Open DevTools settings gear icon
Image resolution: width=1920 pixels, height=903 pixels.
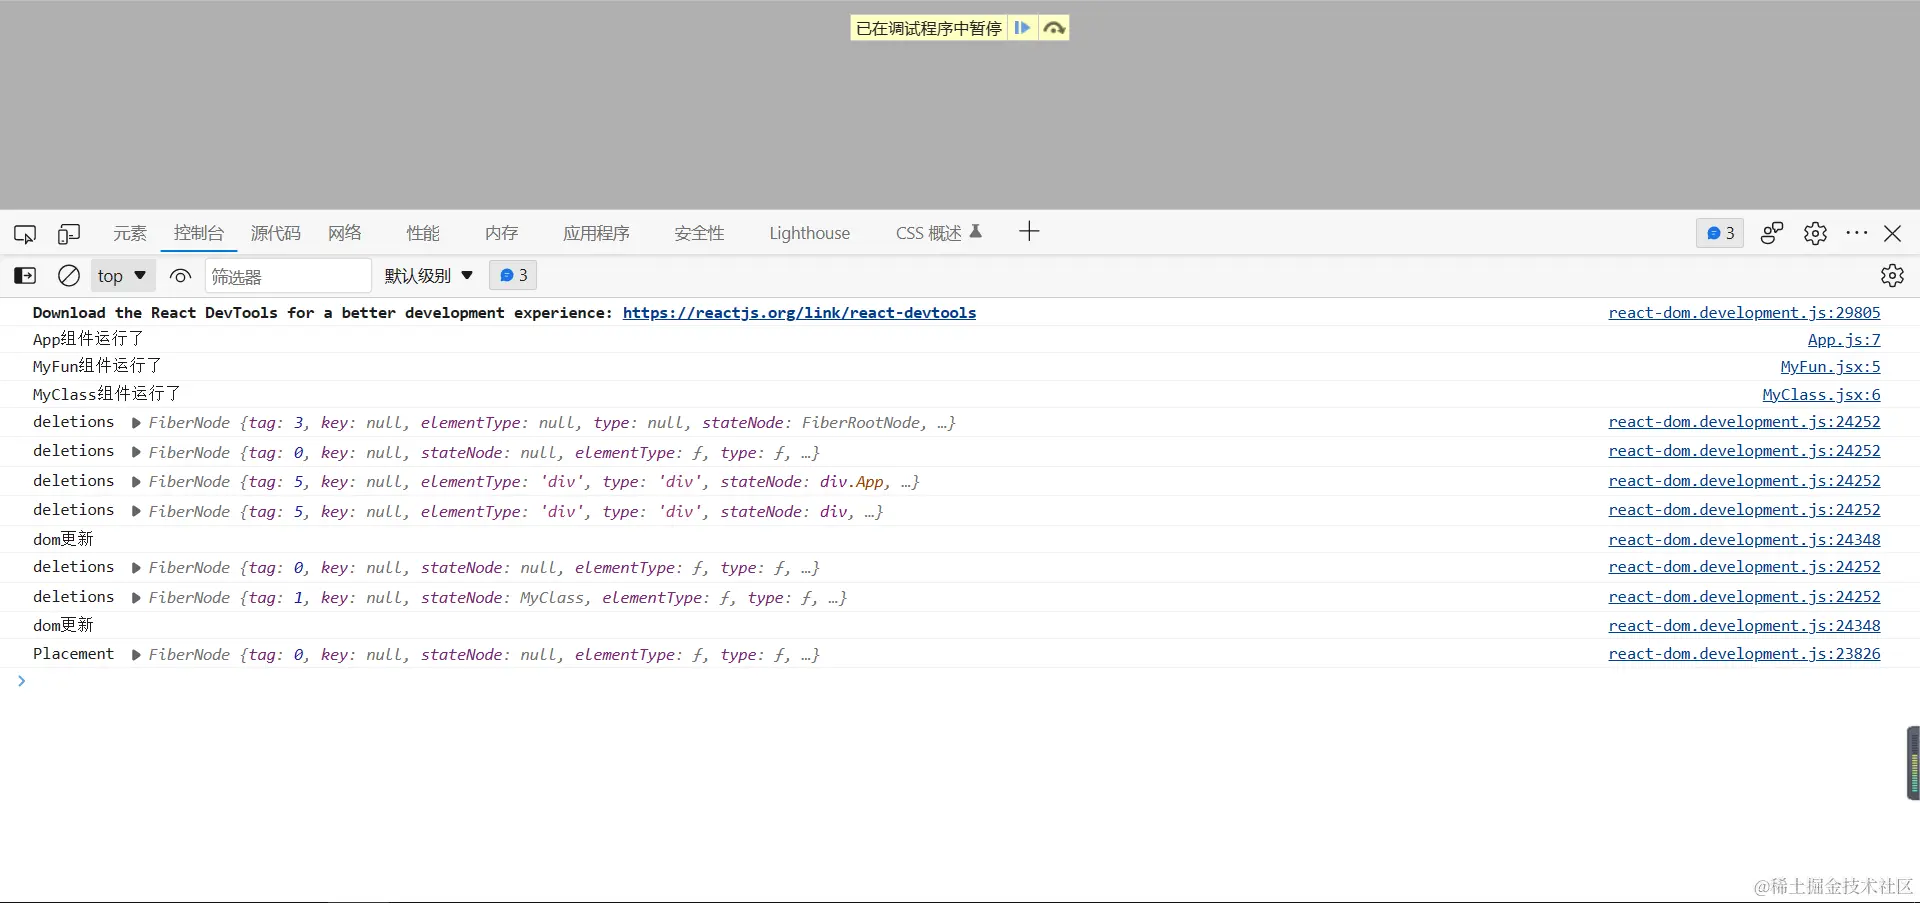tap(1815, 233)
